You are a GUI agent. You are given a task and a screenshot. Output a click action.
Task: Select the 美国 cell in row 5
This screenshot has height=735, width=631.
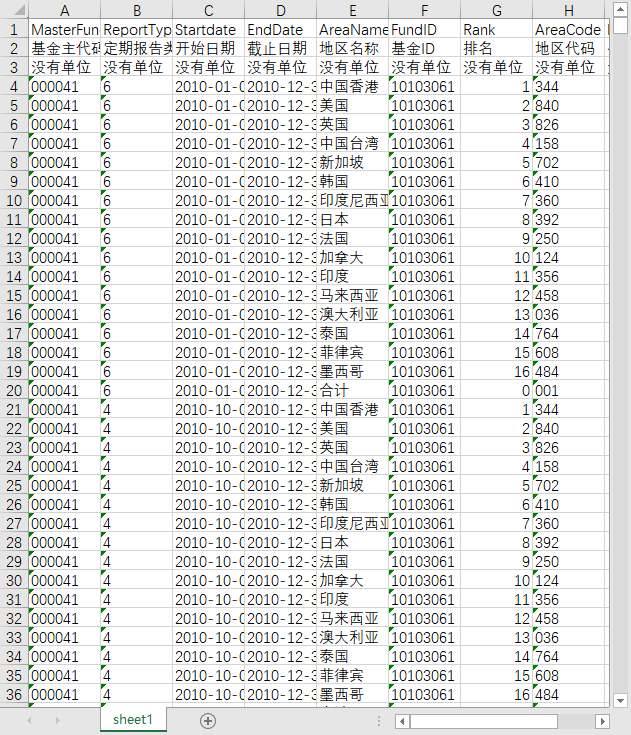click(x=353, y=105)
